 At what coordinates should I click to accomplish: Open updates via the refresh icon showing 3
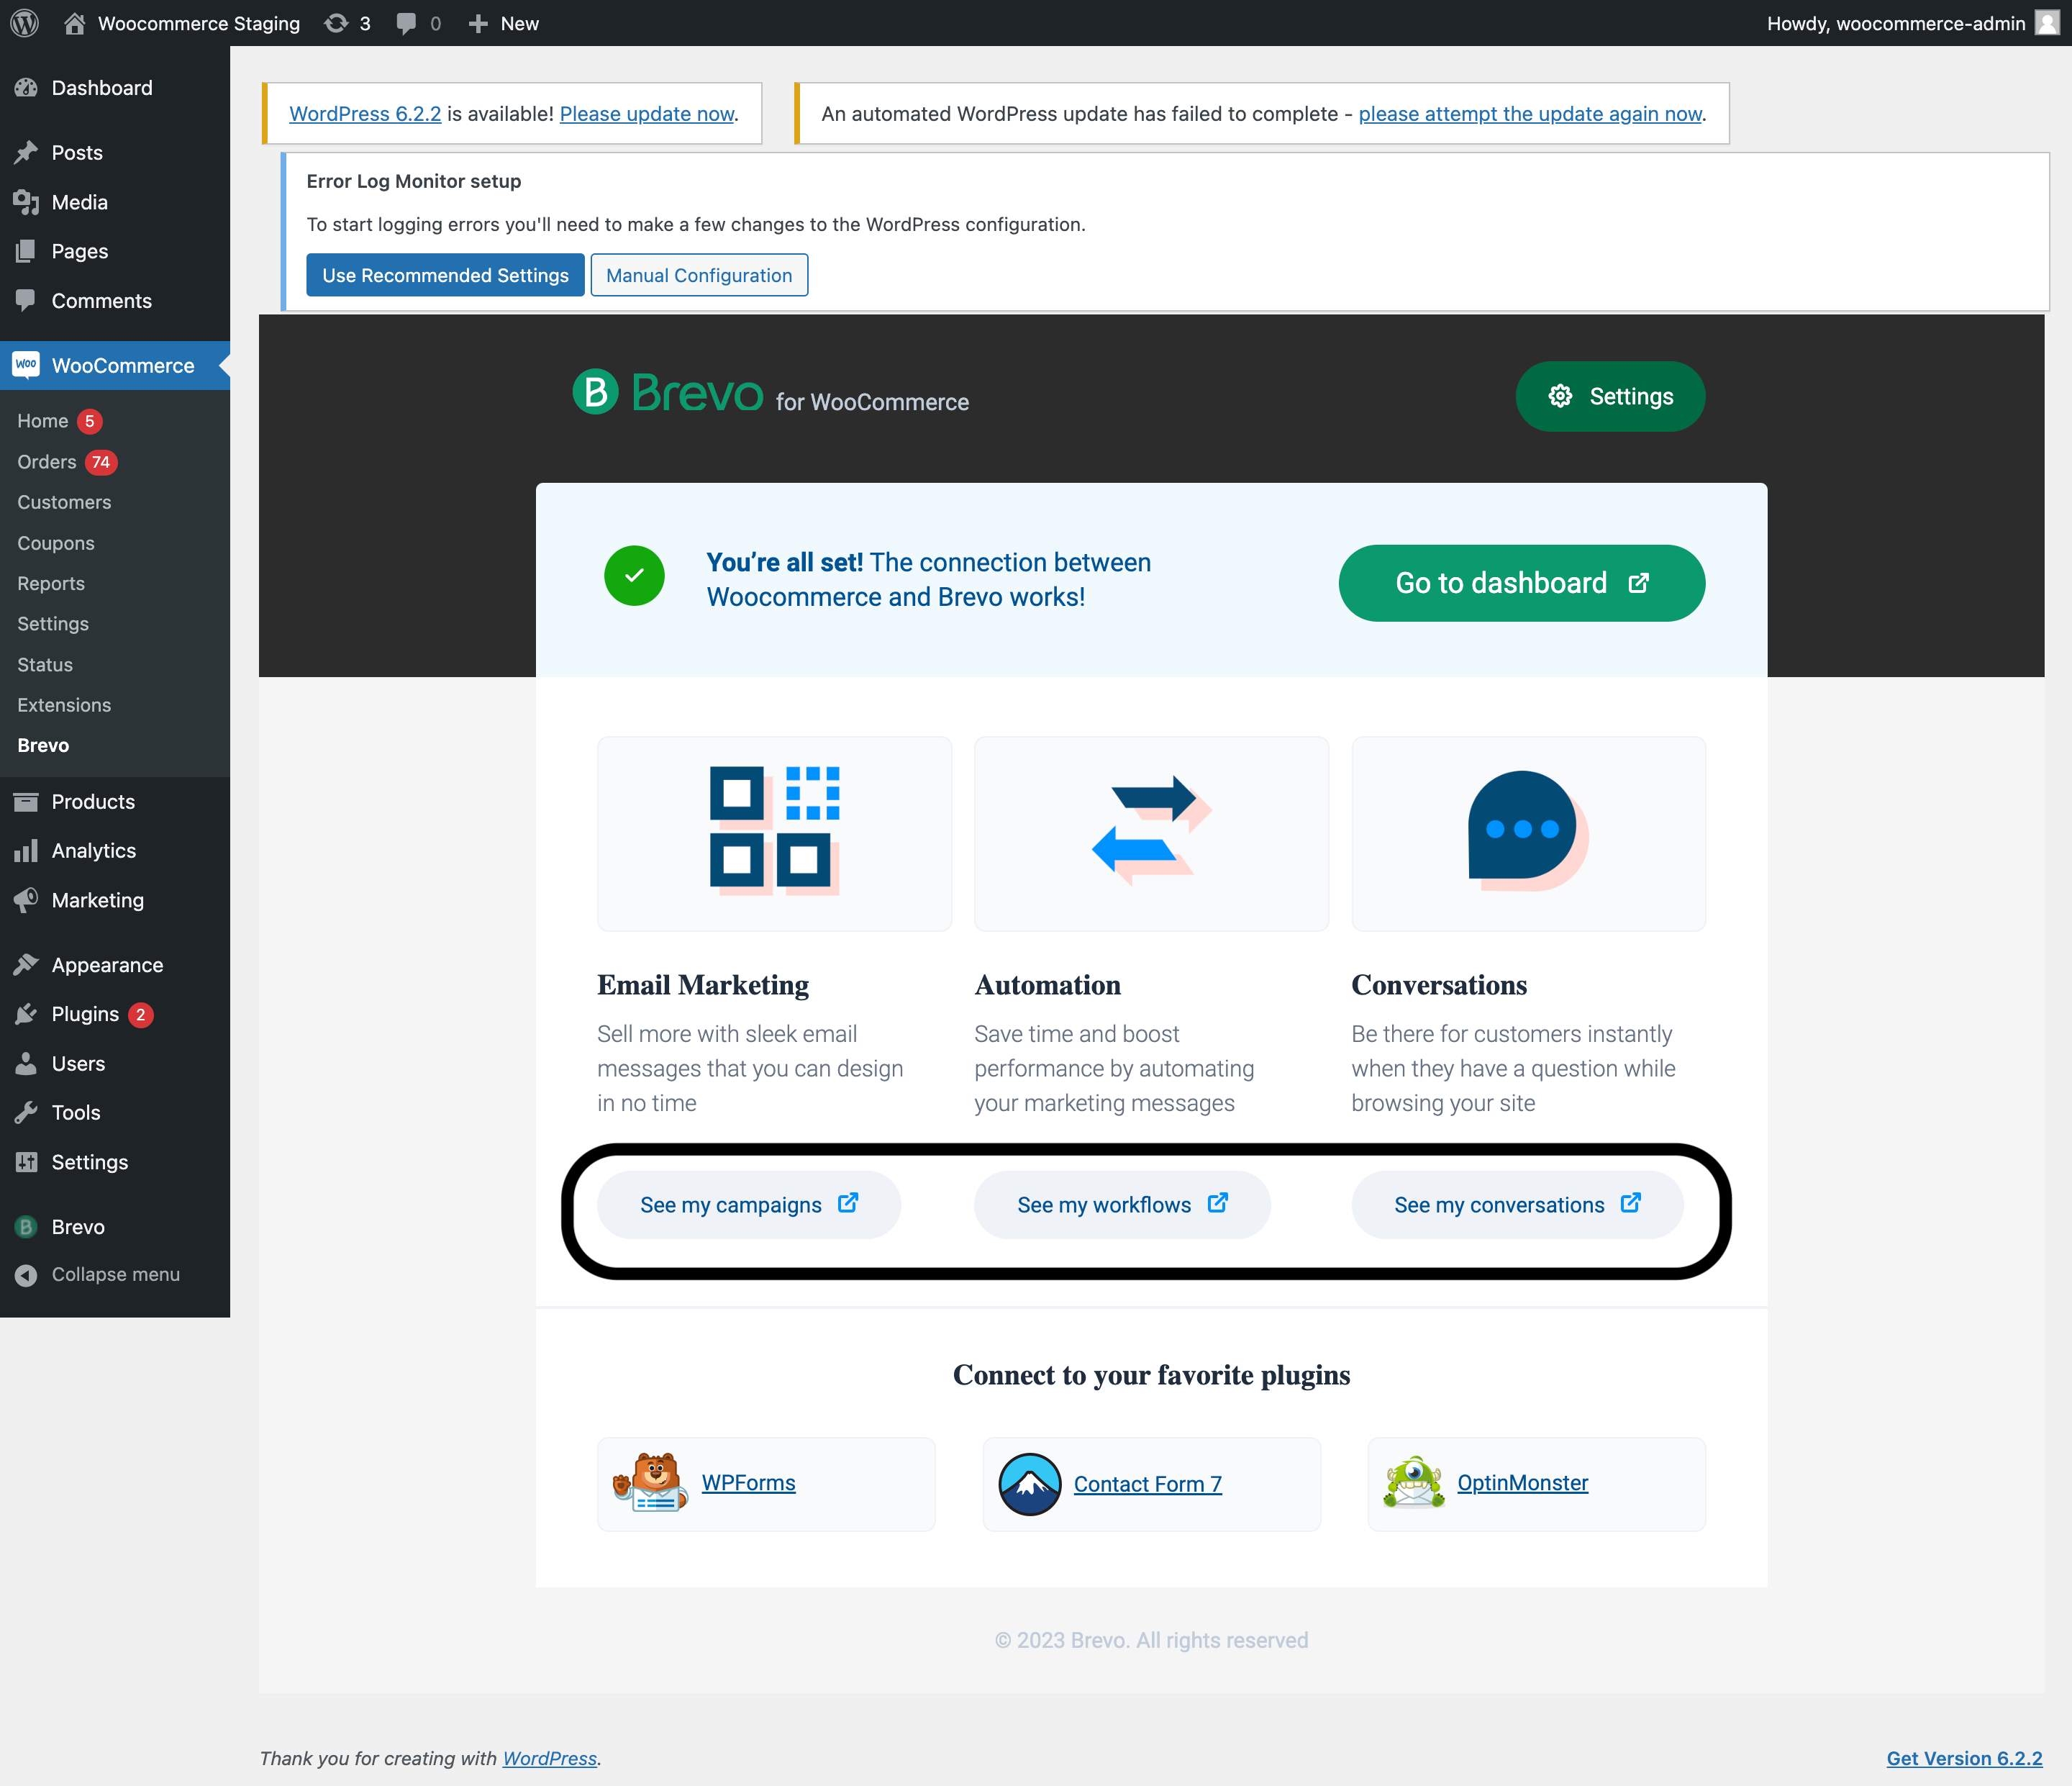coord(337,22)
